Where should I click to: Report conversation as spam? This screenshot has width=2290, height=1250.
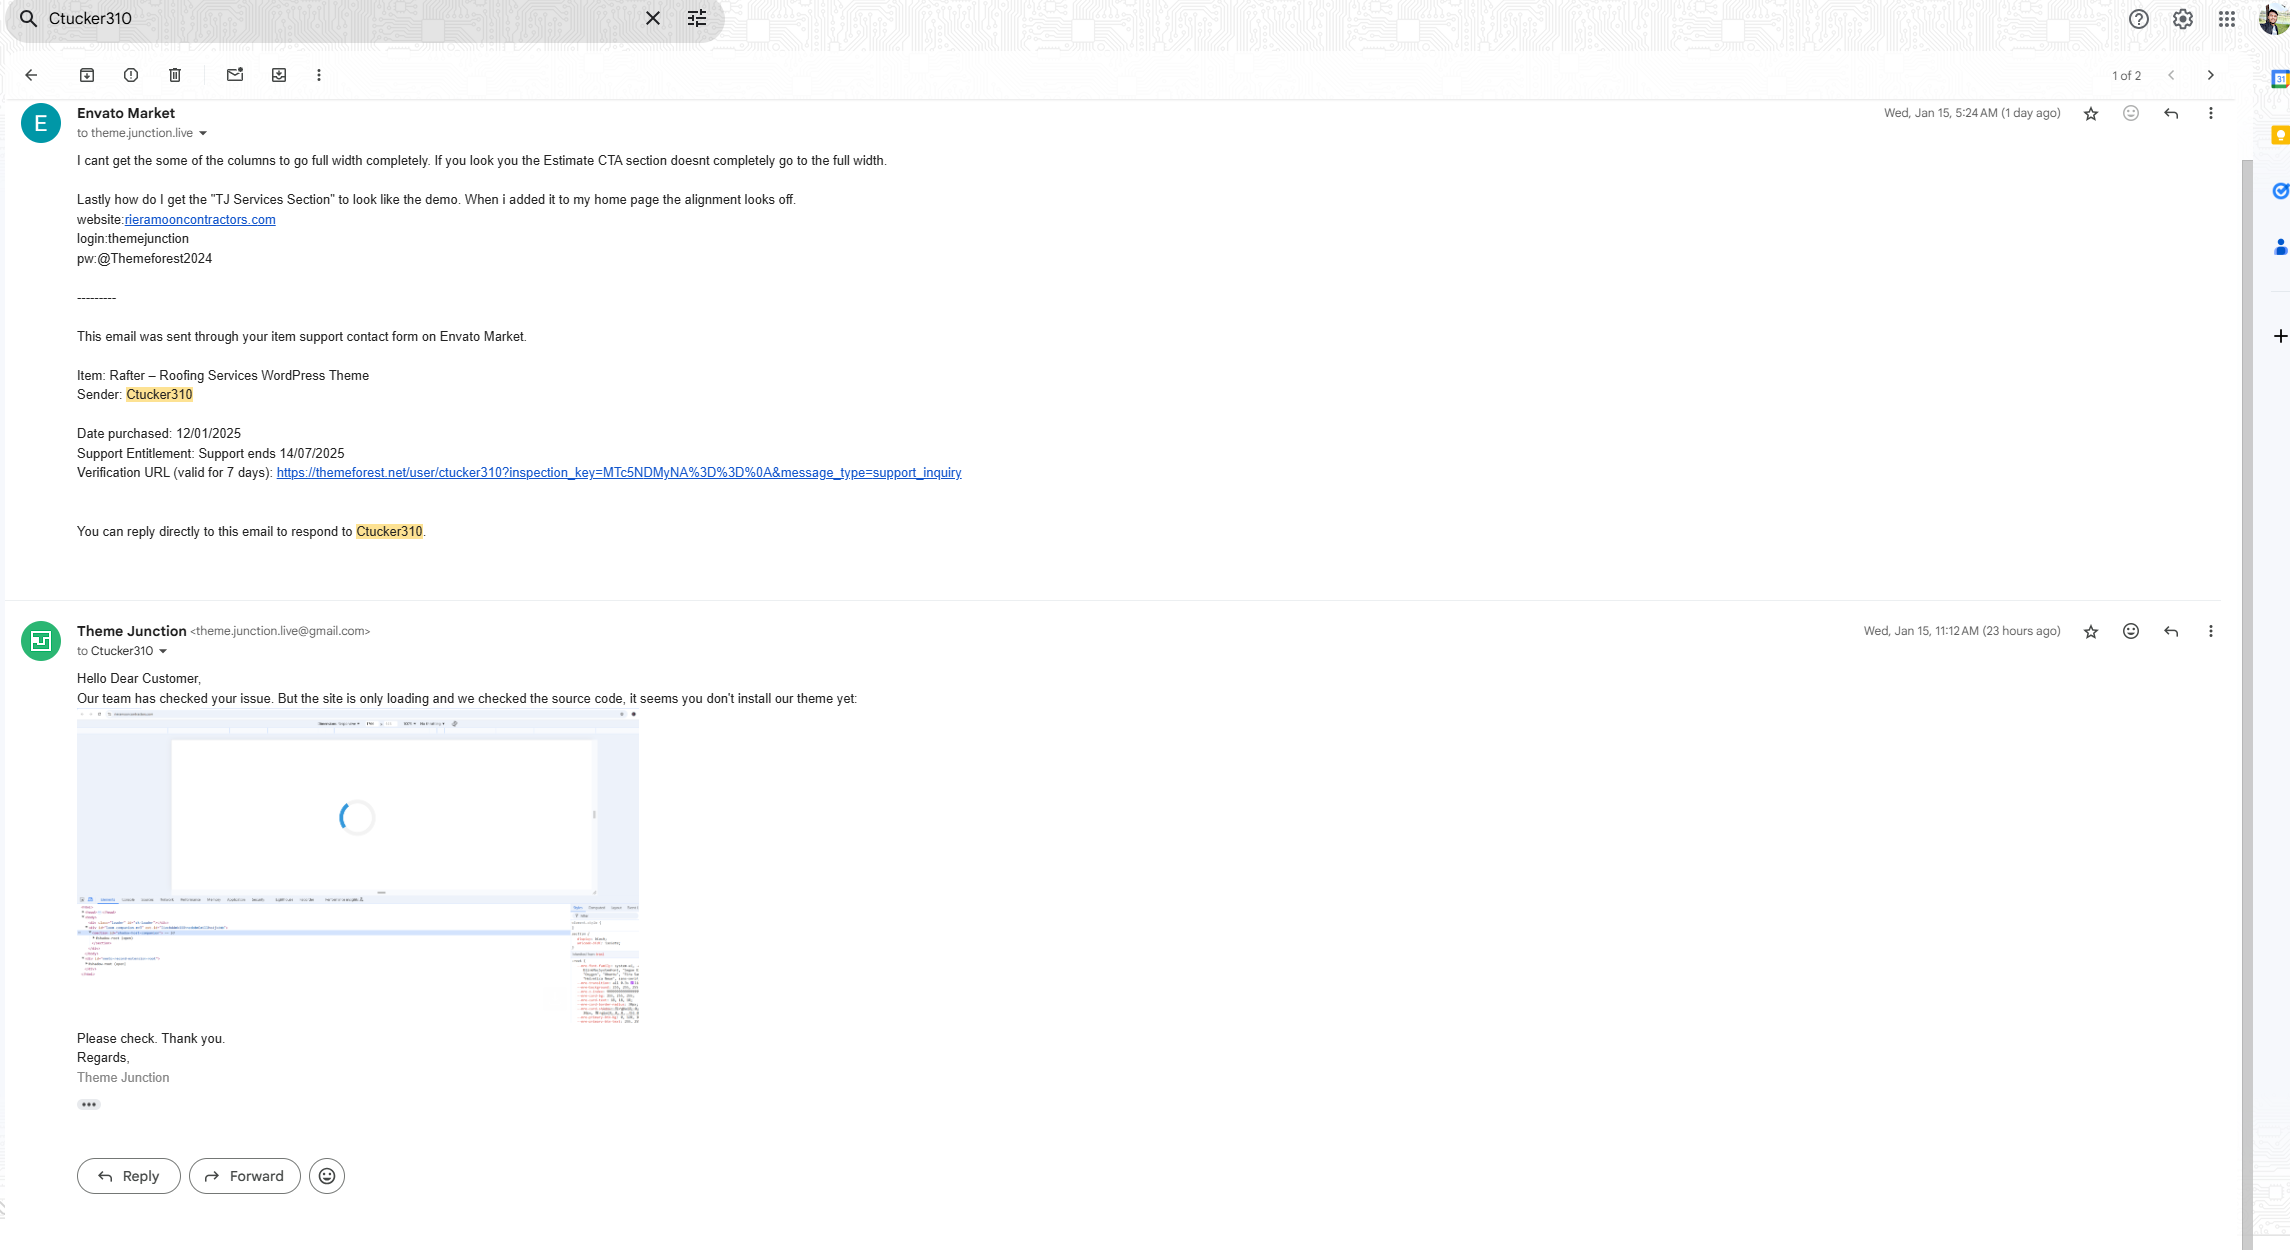click(131, 75)
